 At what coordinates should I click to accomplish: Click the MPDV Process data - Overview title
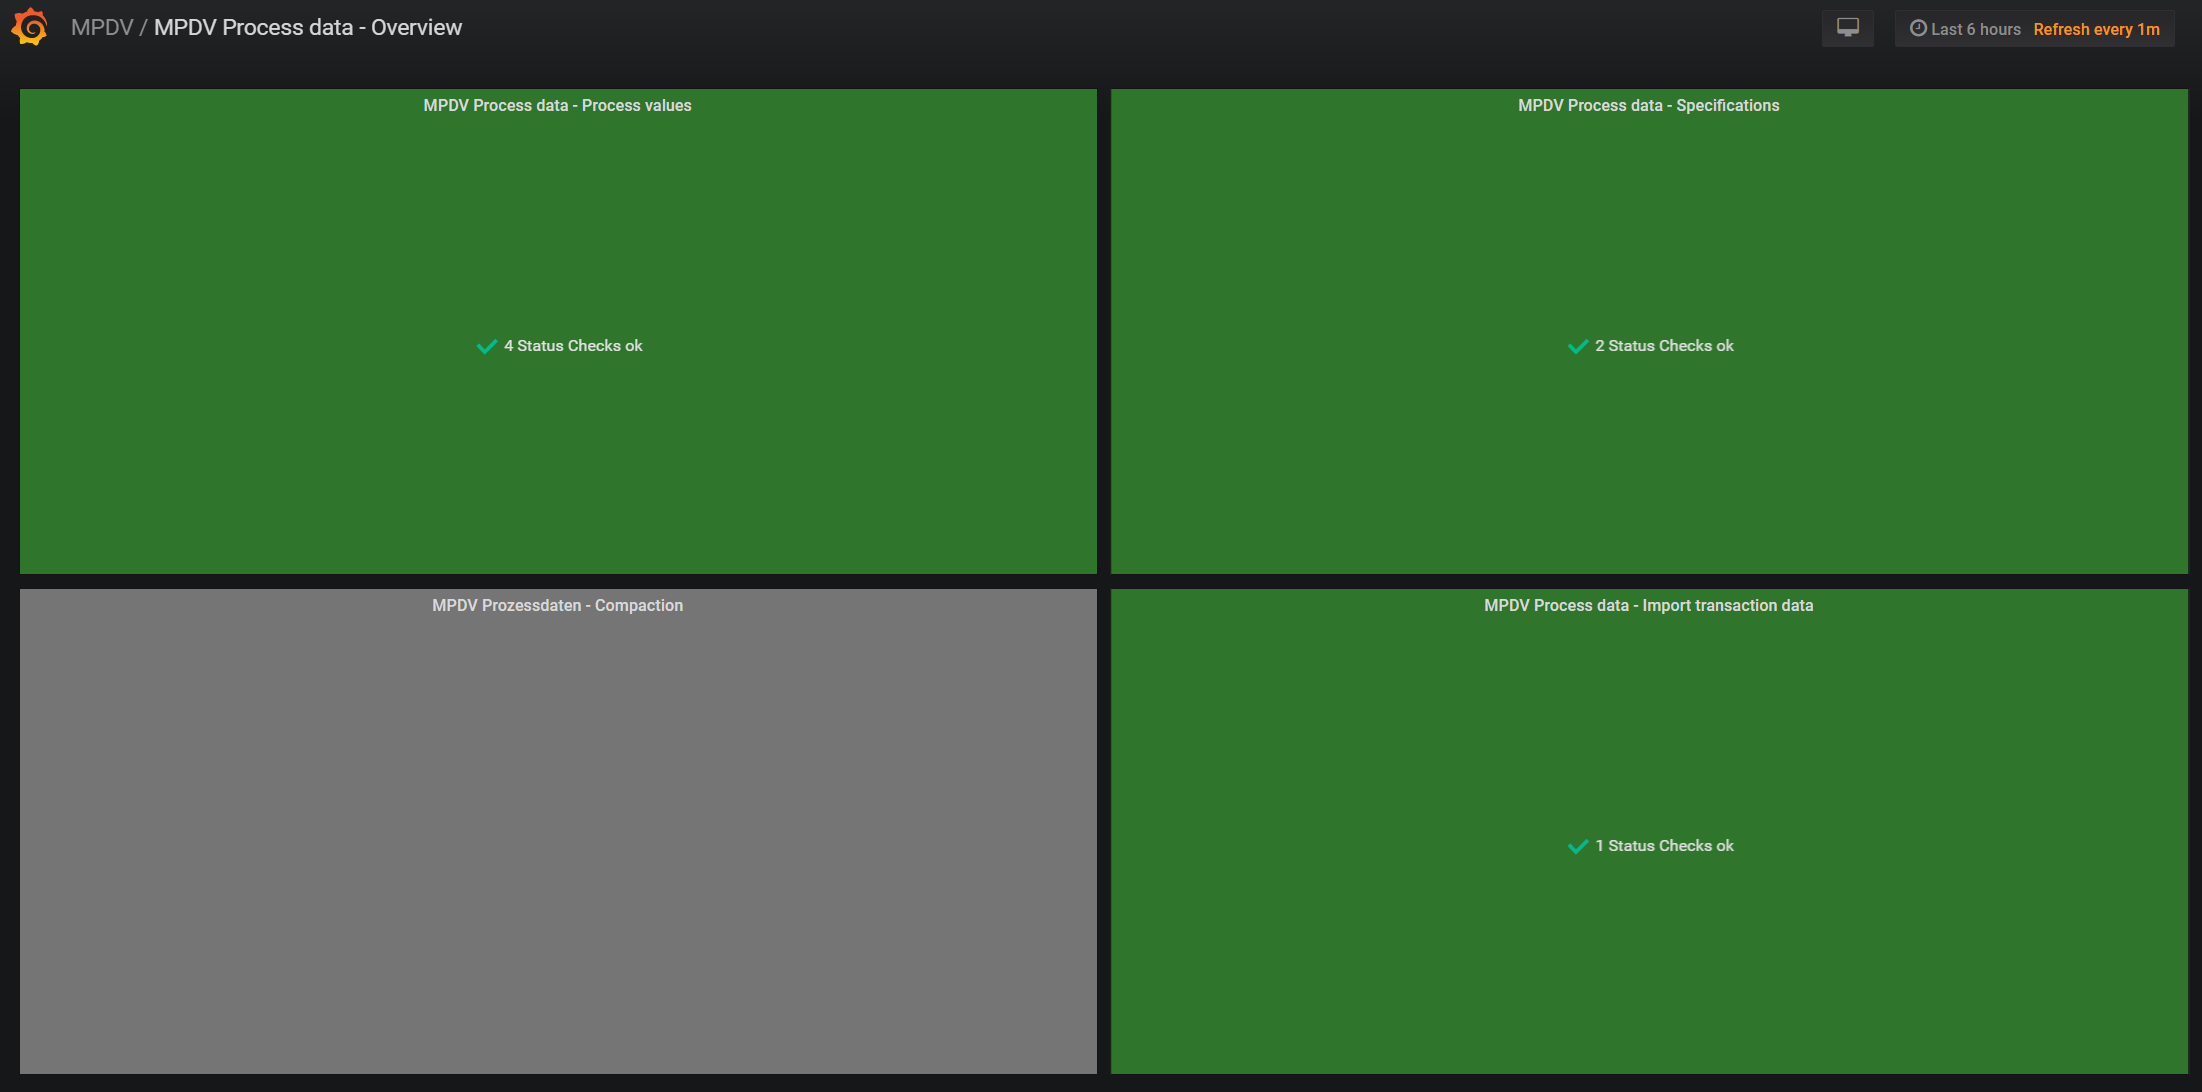[308, 28]
